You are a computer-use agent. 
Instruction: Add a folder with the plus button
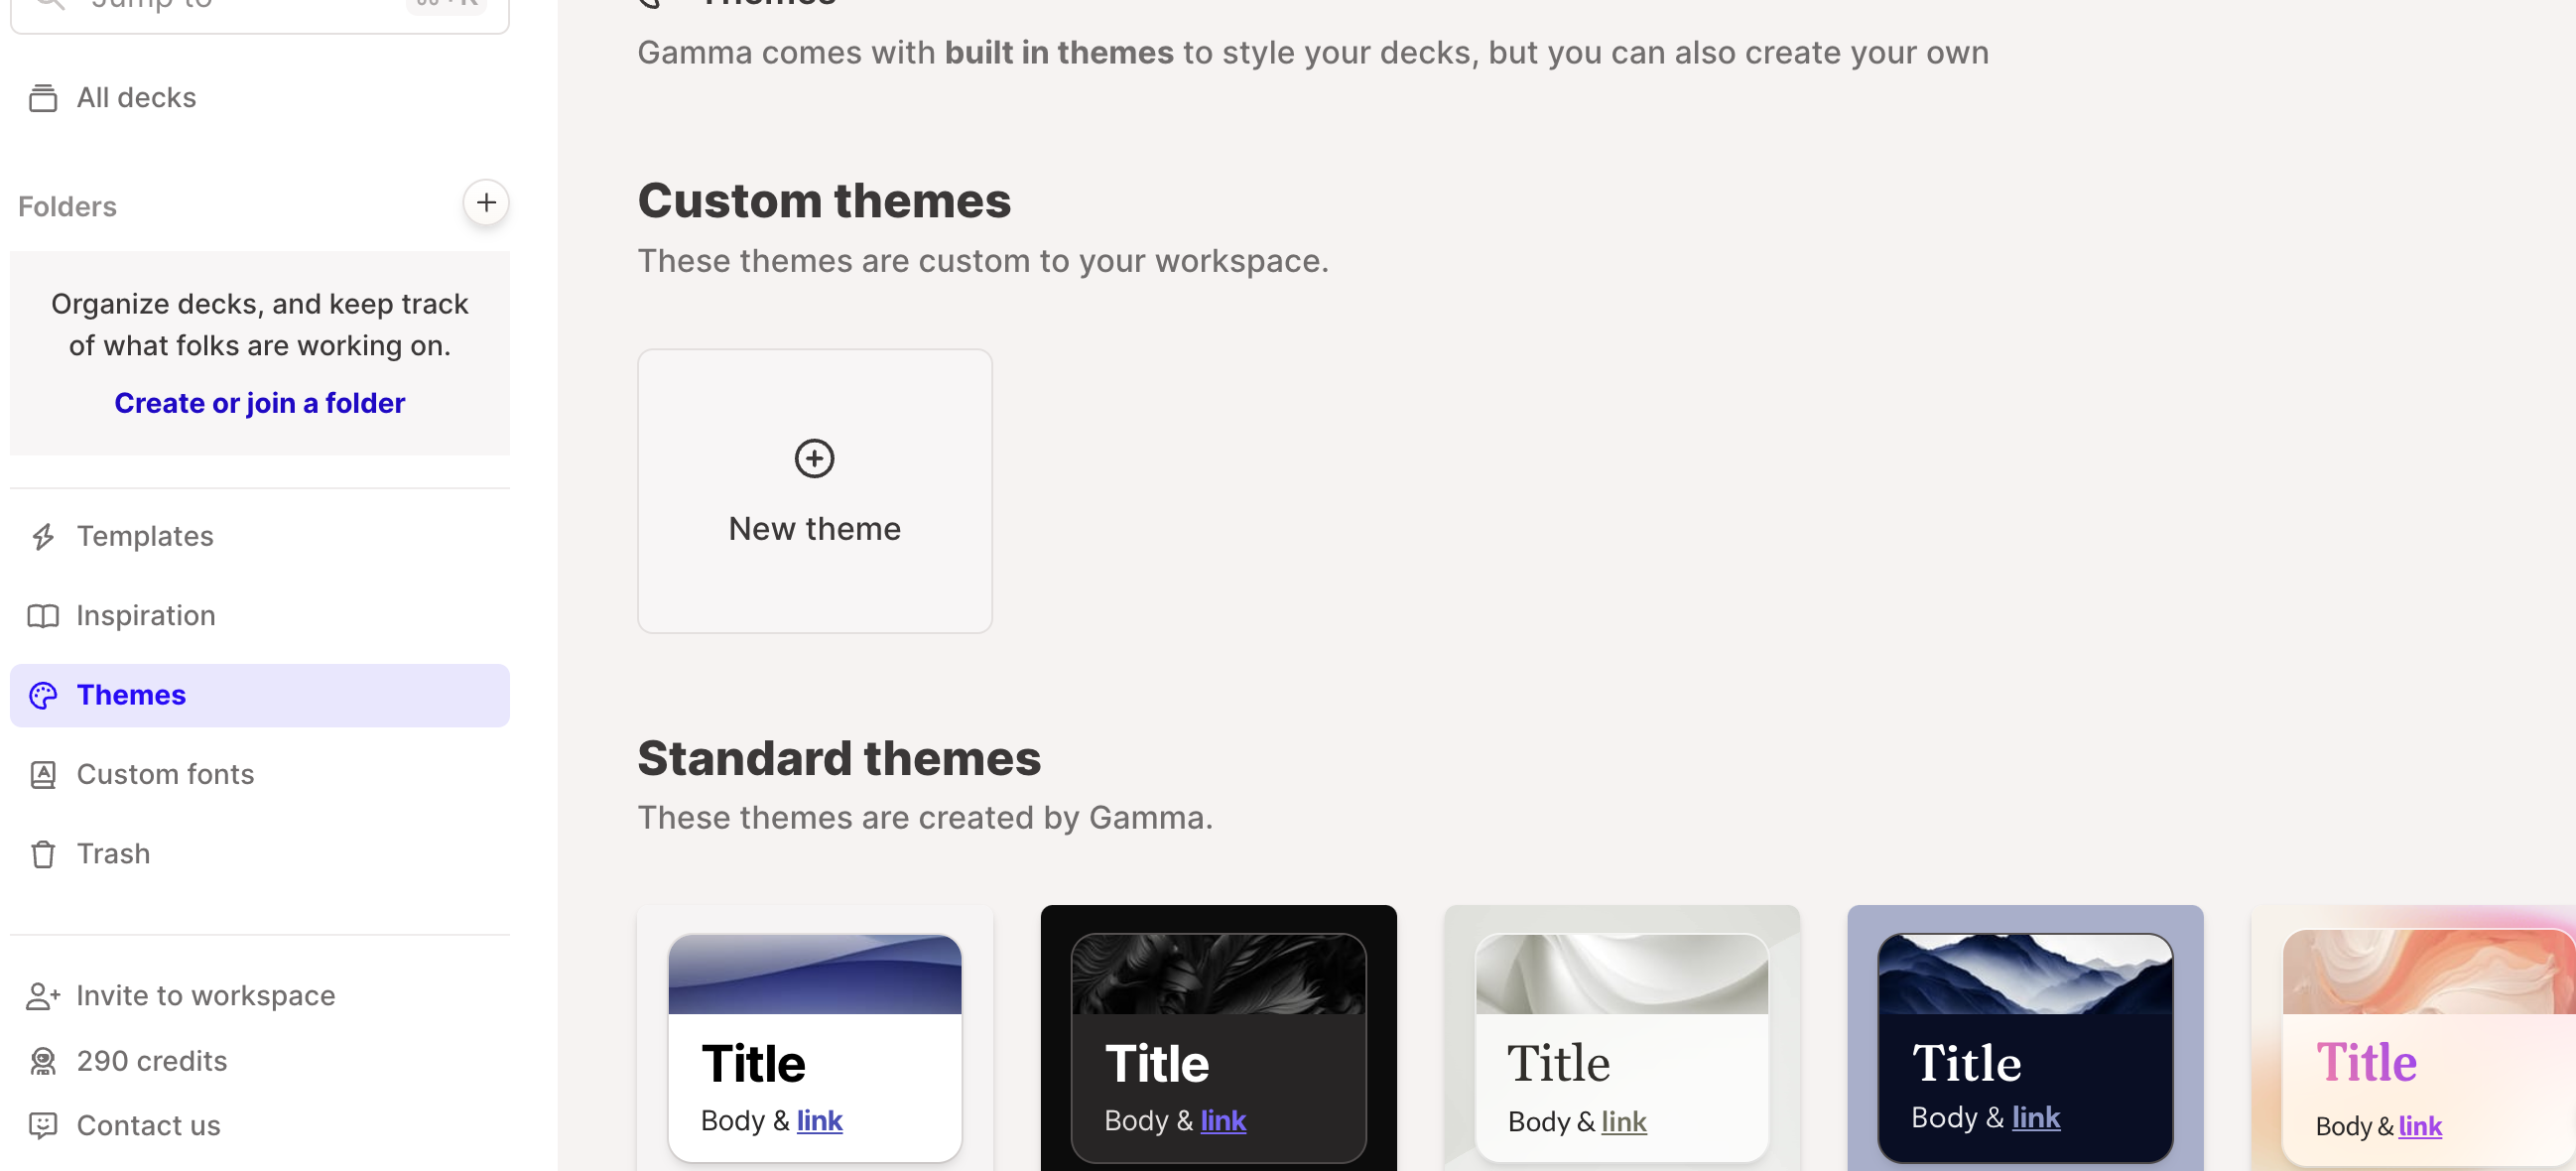pos(486,203)
